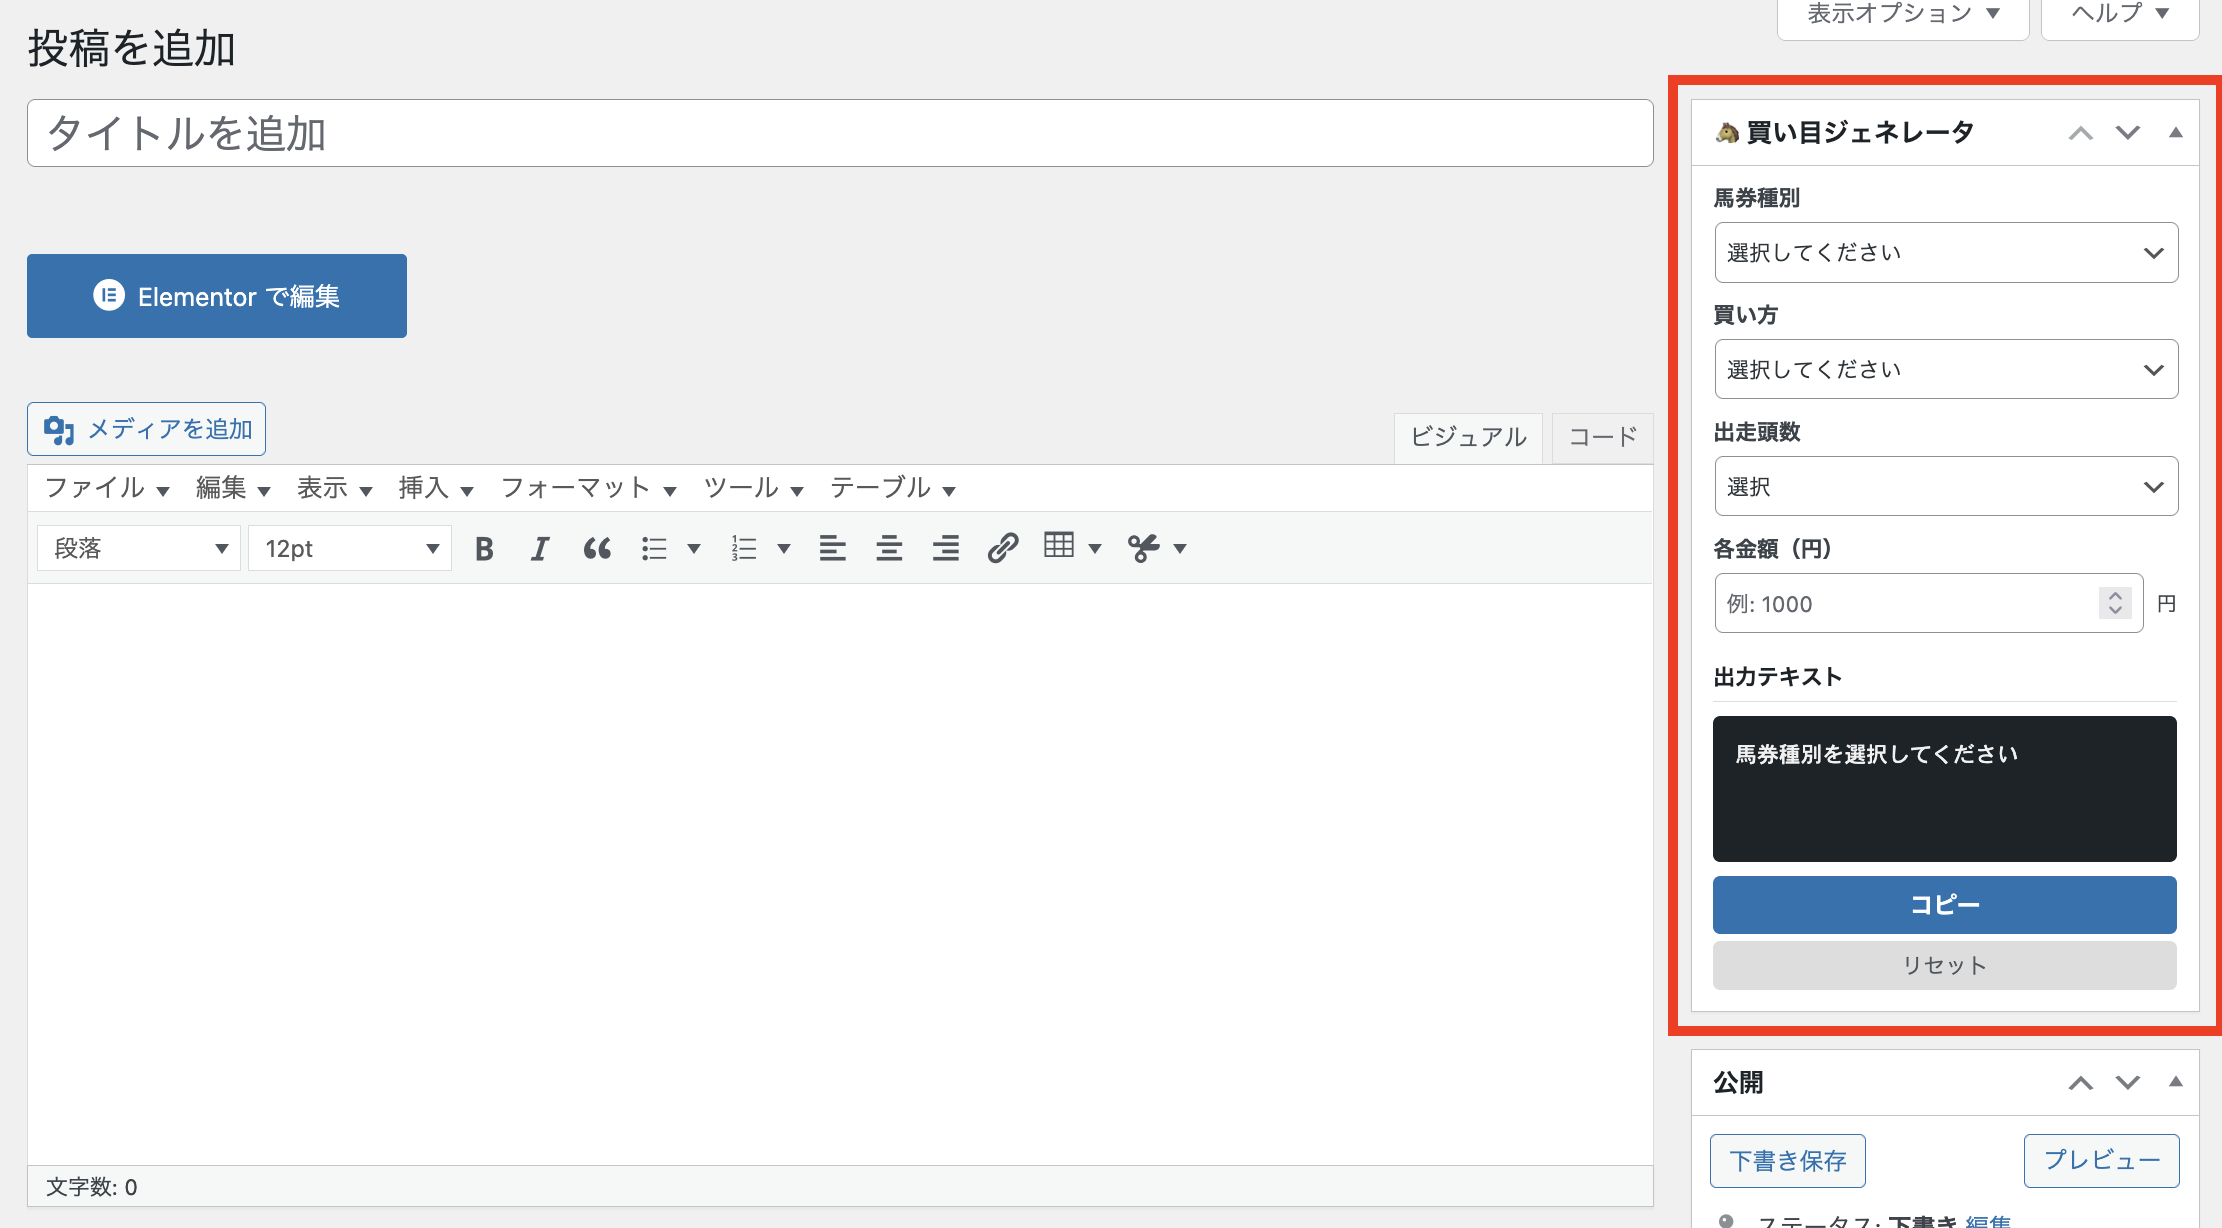Set right text alignment
The image size is (2222, 1228).
pyautogui.click(x=945, y=547)
